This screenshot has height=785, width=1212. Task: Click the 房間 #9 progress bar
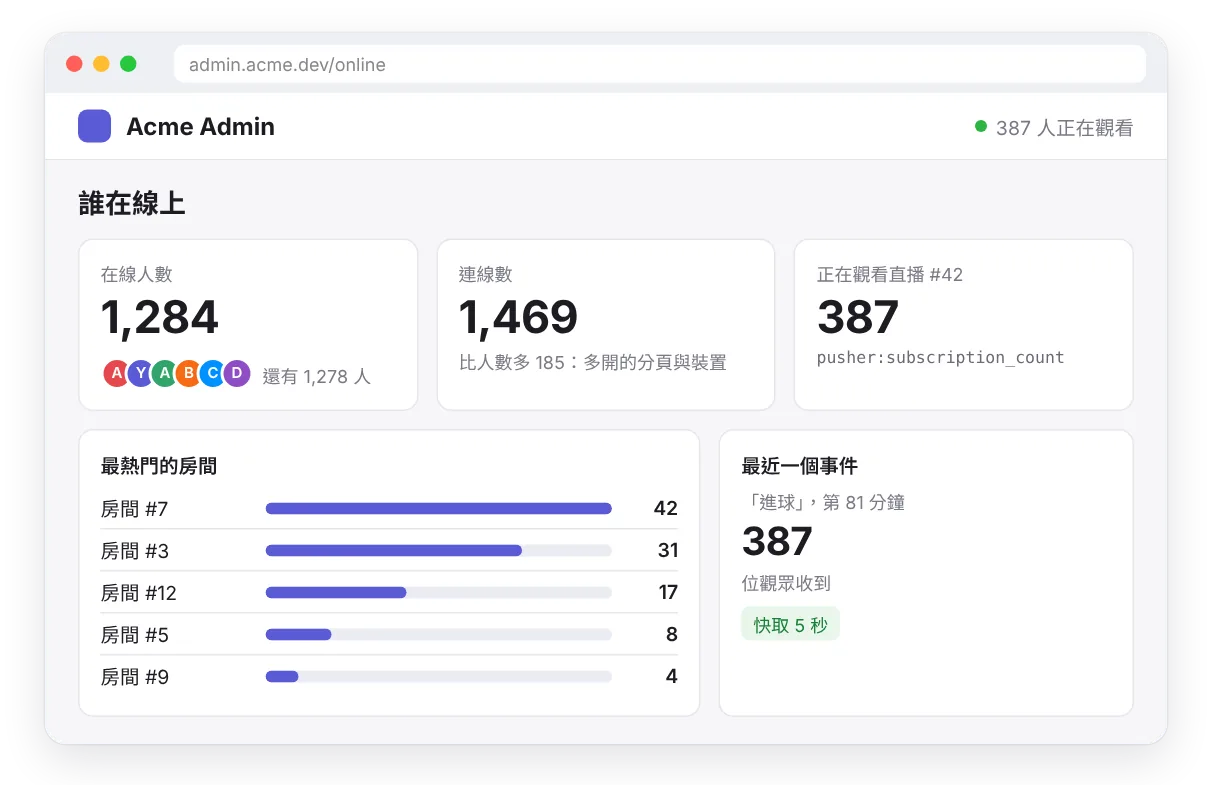(x=439, y=677)
